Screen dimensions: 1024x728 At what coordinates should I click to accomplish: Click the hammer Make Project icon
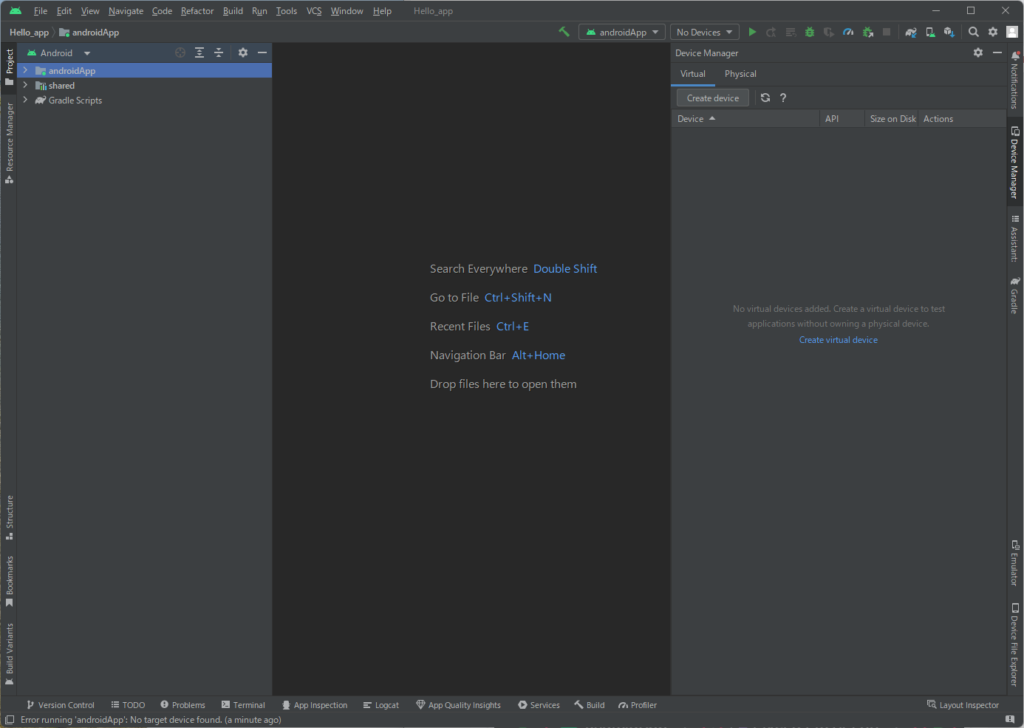[x=564, y=32]
